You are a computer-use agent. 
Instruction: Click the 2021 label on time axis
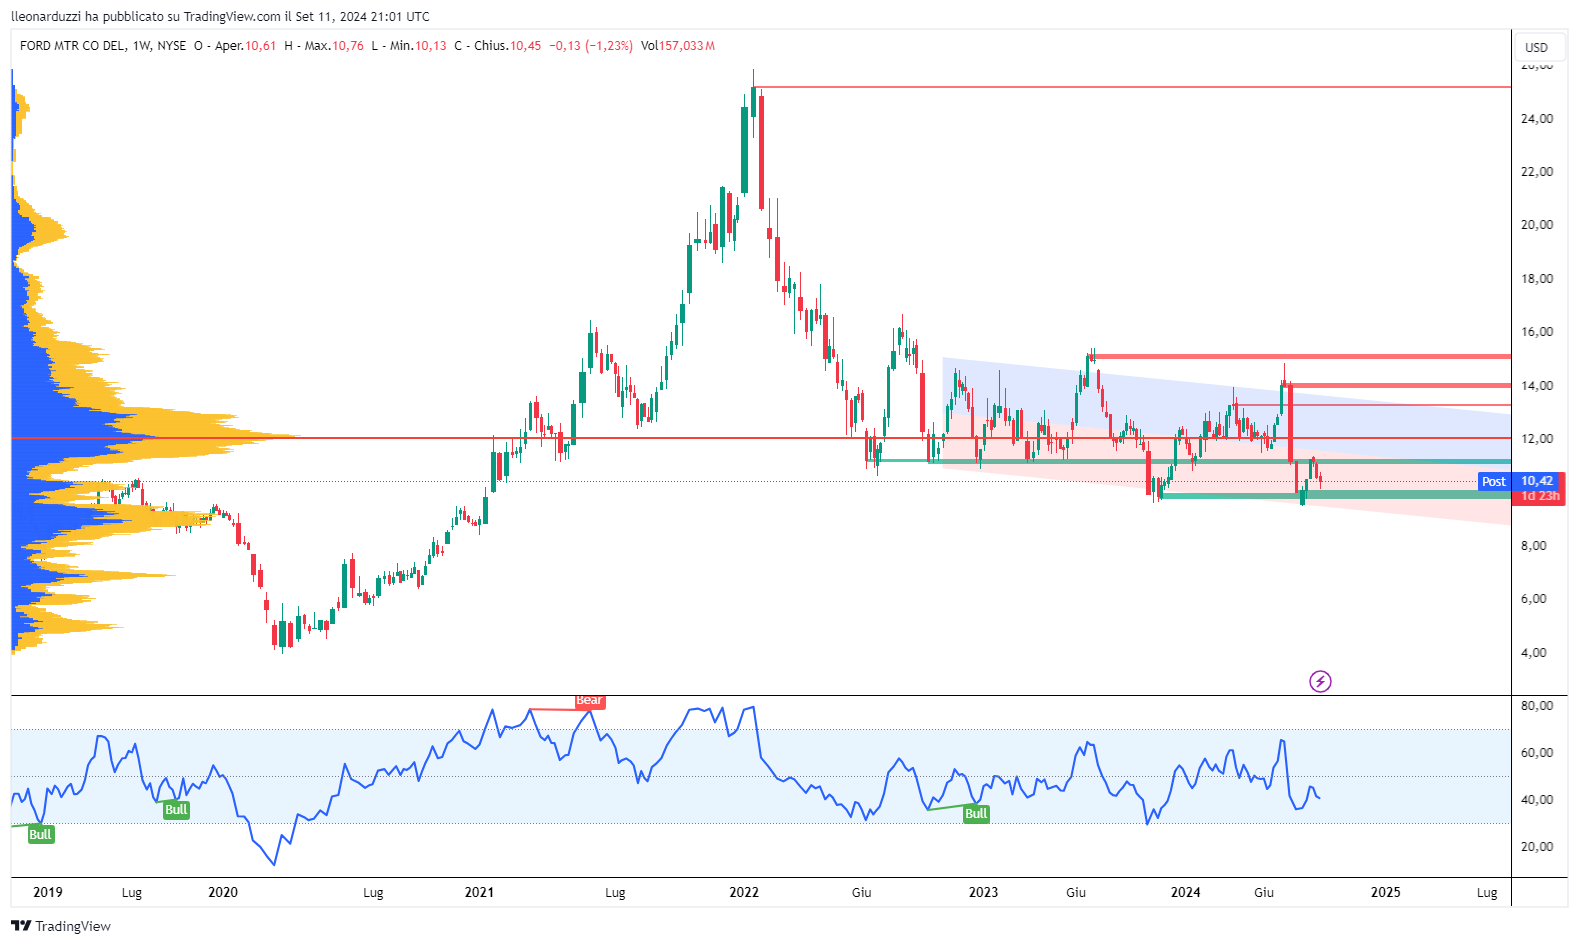(x=479, y=892)
